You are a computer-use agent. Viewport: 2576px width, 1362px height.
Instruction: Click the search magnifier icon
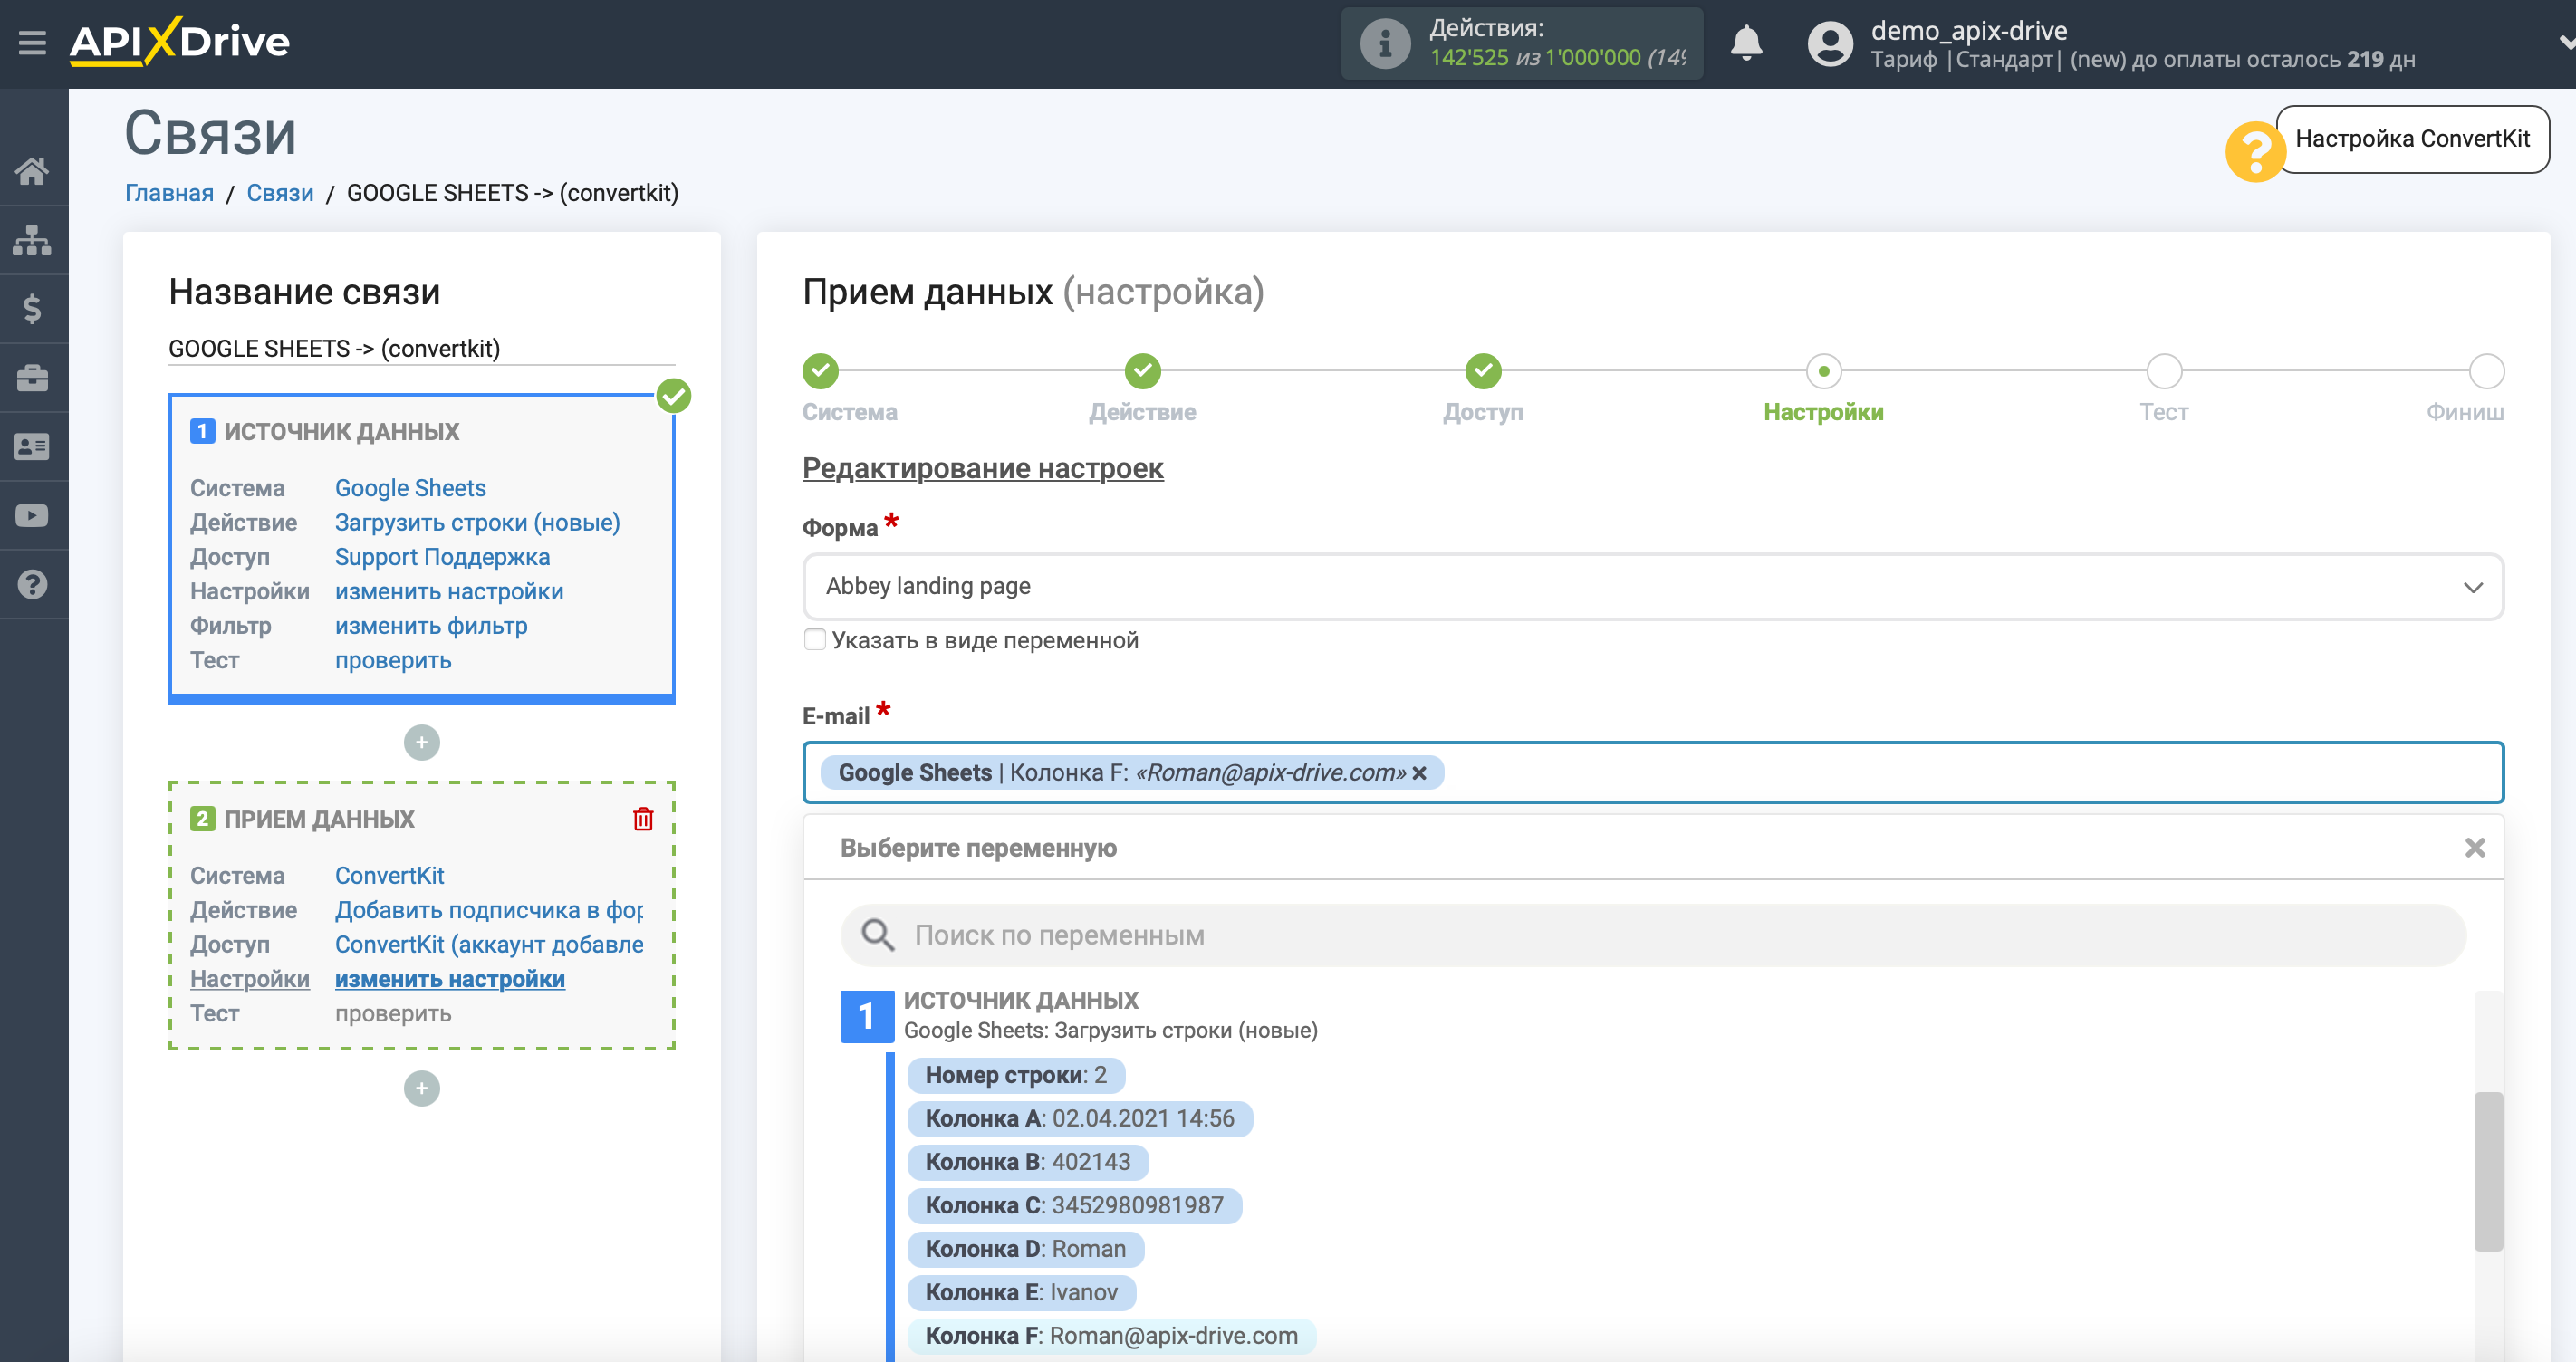click(877, 935)
